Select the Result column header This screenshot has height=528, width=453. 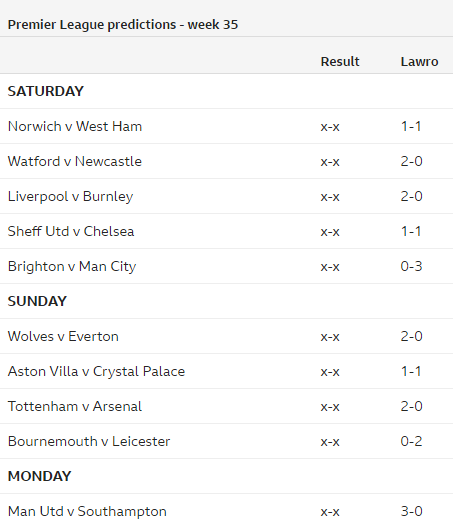click(x=340, y=62)
